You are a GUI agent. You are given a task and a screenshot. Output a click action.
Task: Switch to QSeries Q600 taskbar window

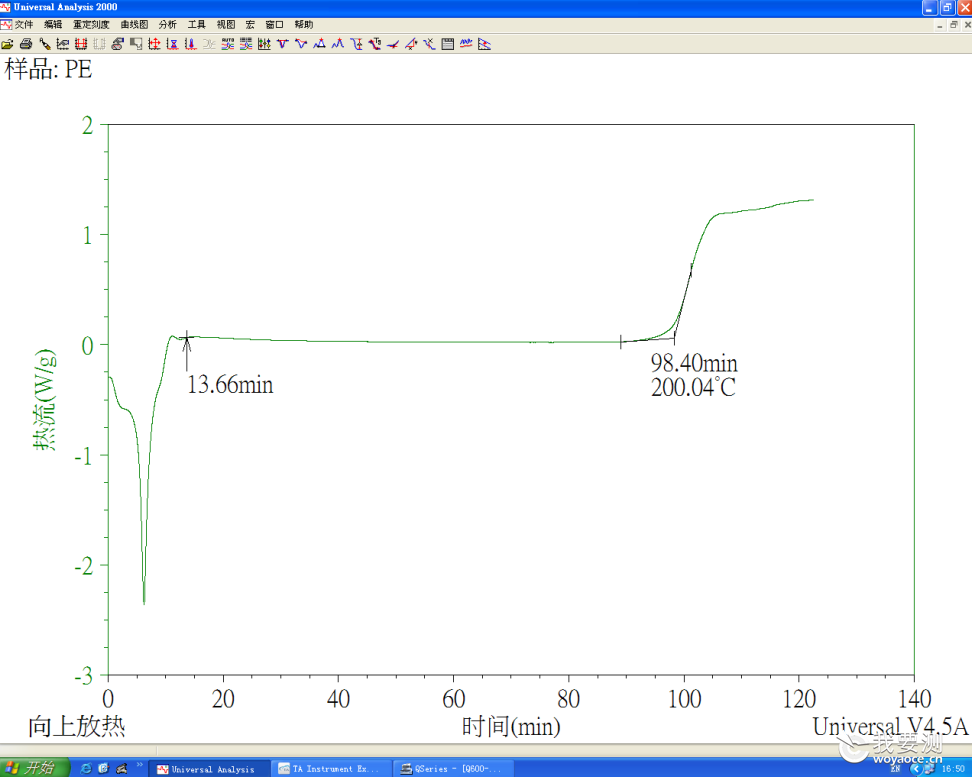(454, 769)
